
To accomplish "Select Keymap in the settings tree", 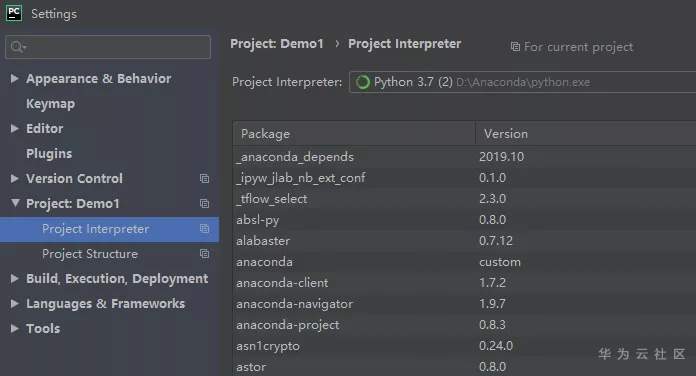I will pos(50,104).
